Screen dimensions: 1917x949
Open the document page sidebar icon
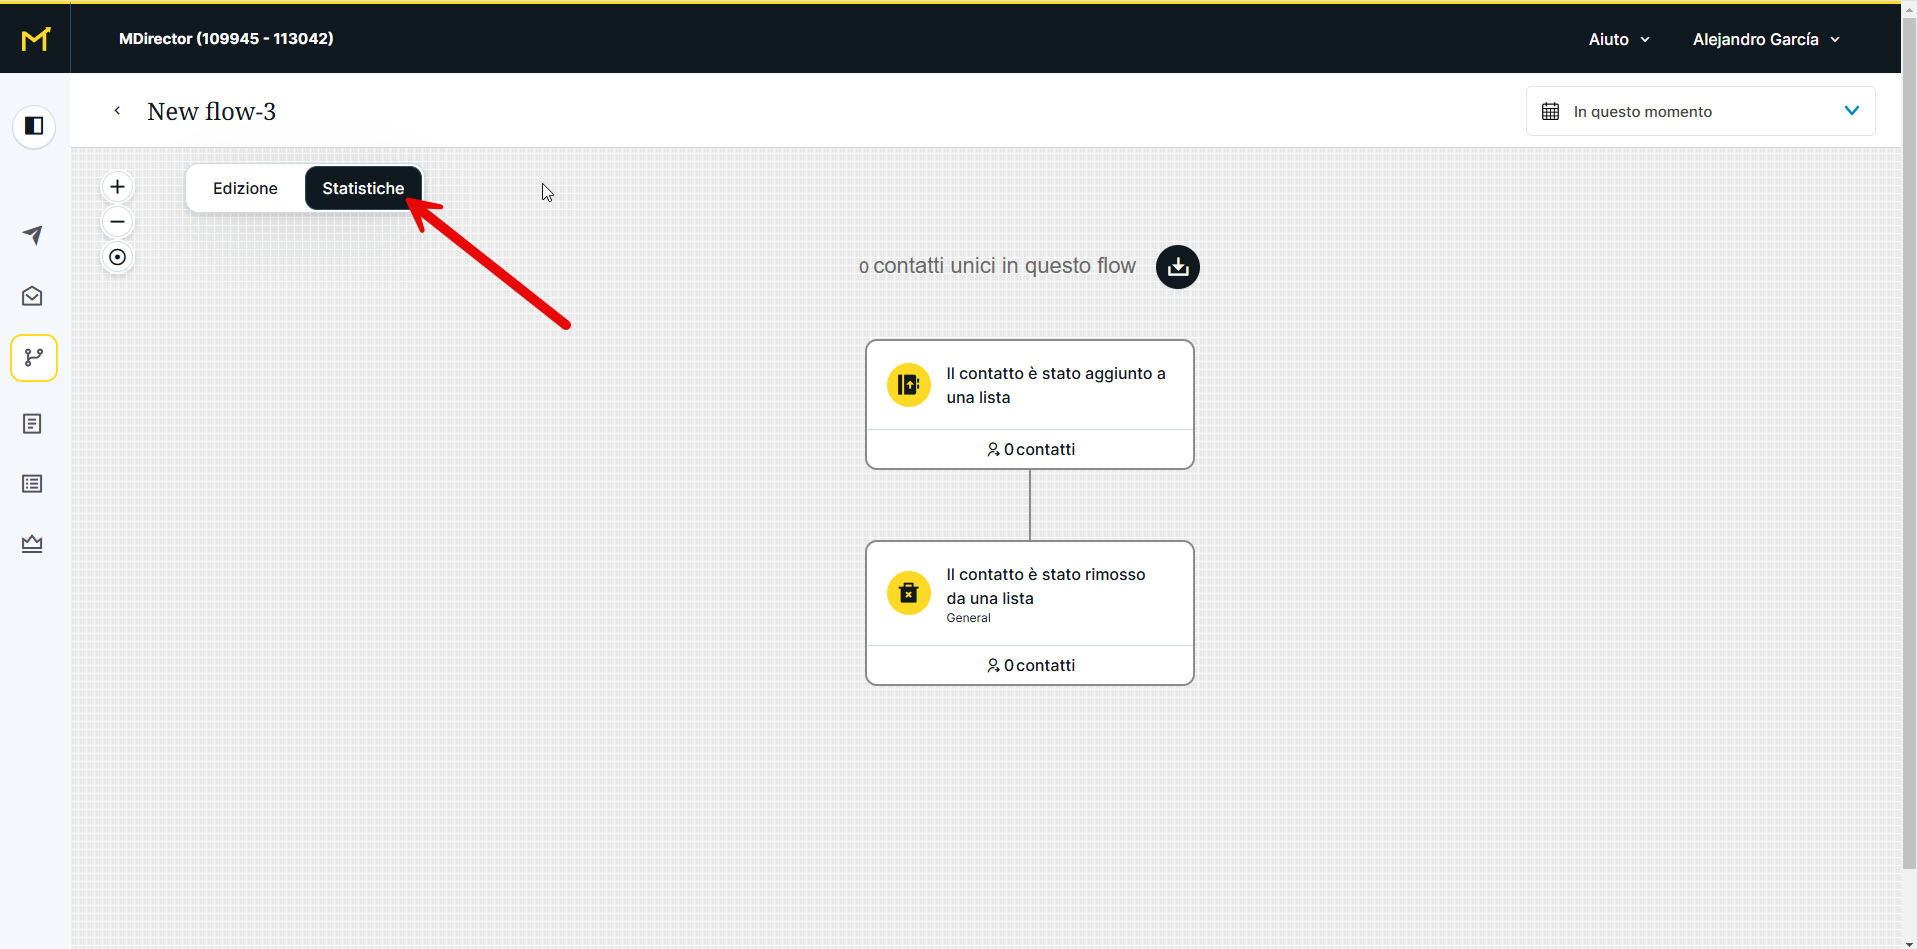[x=33, y=424]
